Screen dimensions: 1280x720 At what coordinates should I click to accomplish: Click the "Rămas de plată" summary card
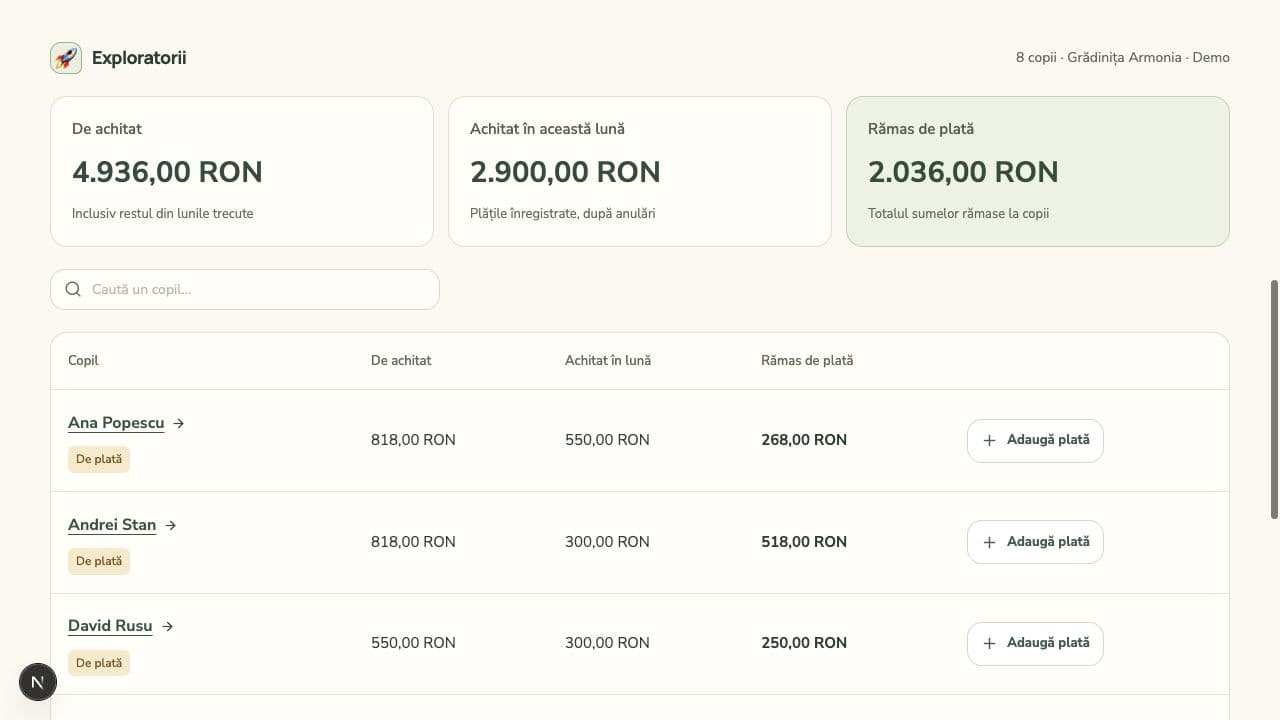tap(1038, 171)
